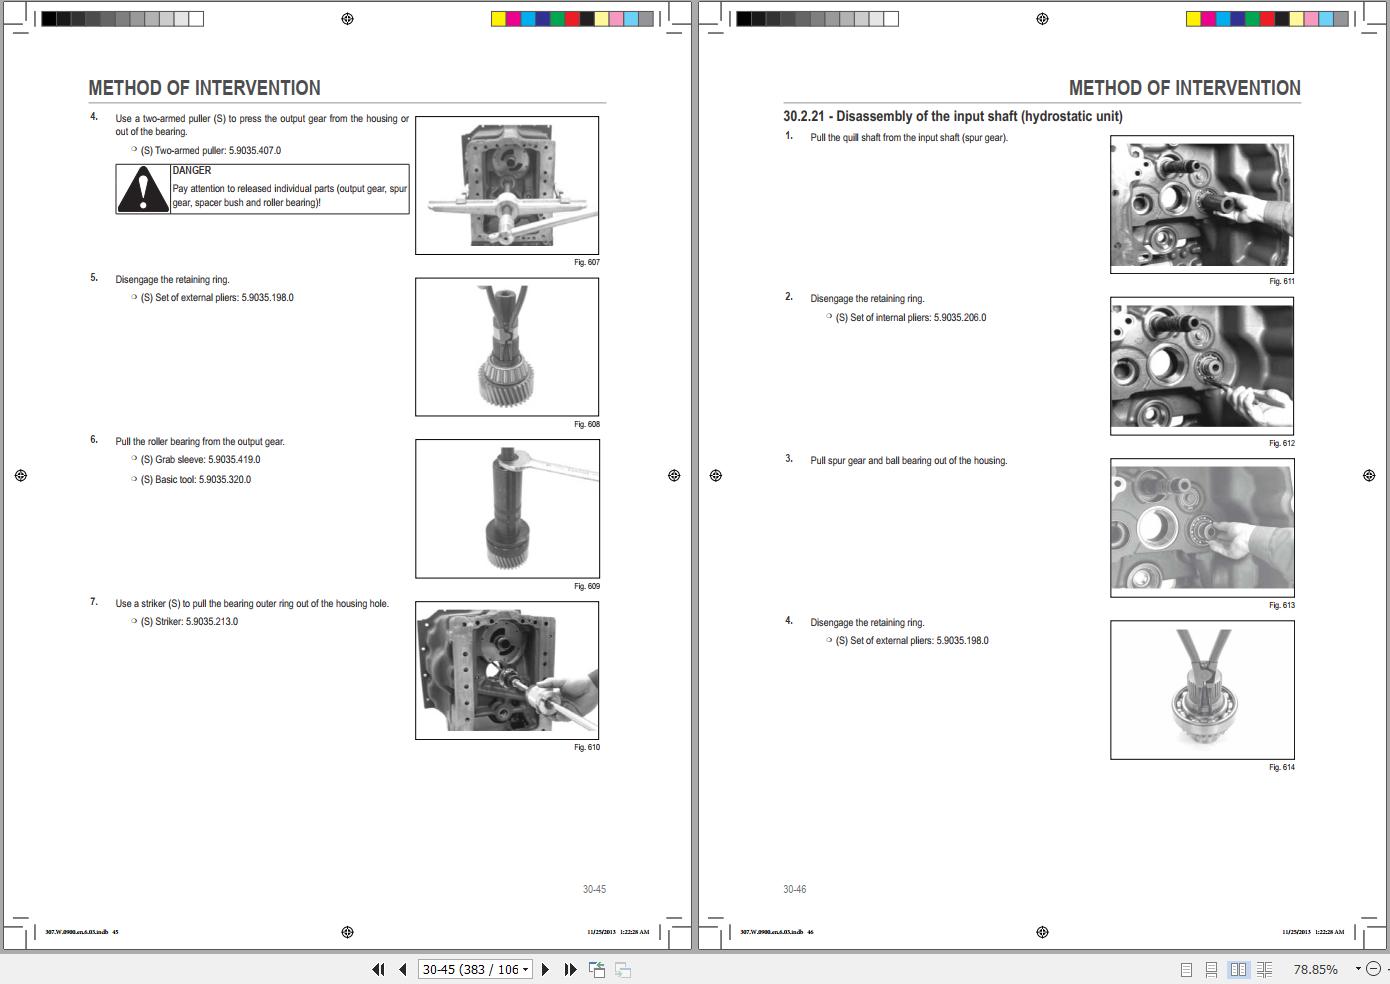This screenshot has height=984, width=1390.
Task: Click "(S) Striker: 5.9035.213.0"
Action: click(189, 622)
